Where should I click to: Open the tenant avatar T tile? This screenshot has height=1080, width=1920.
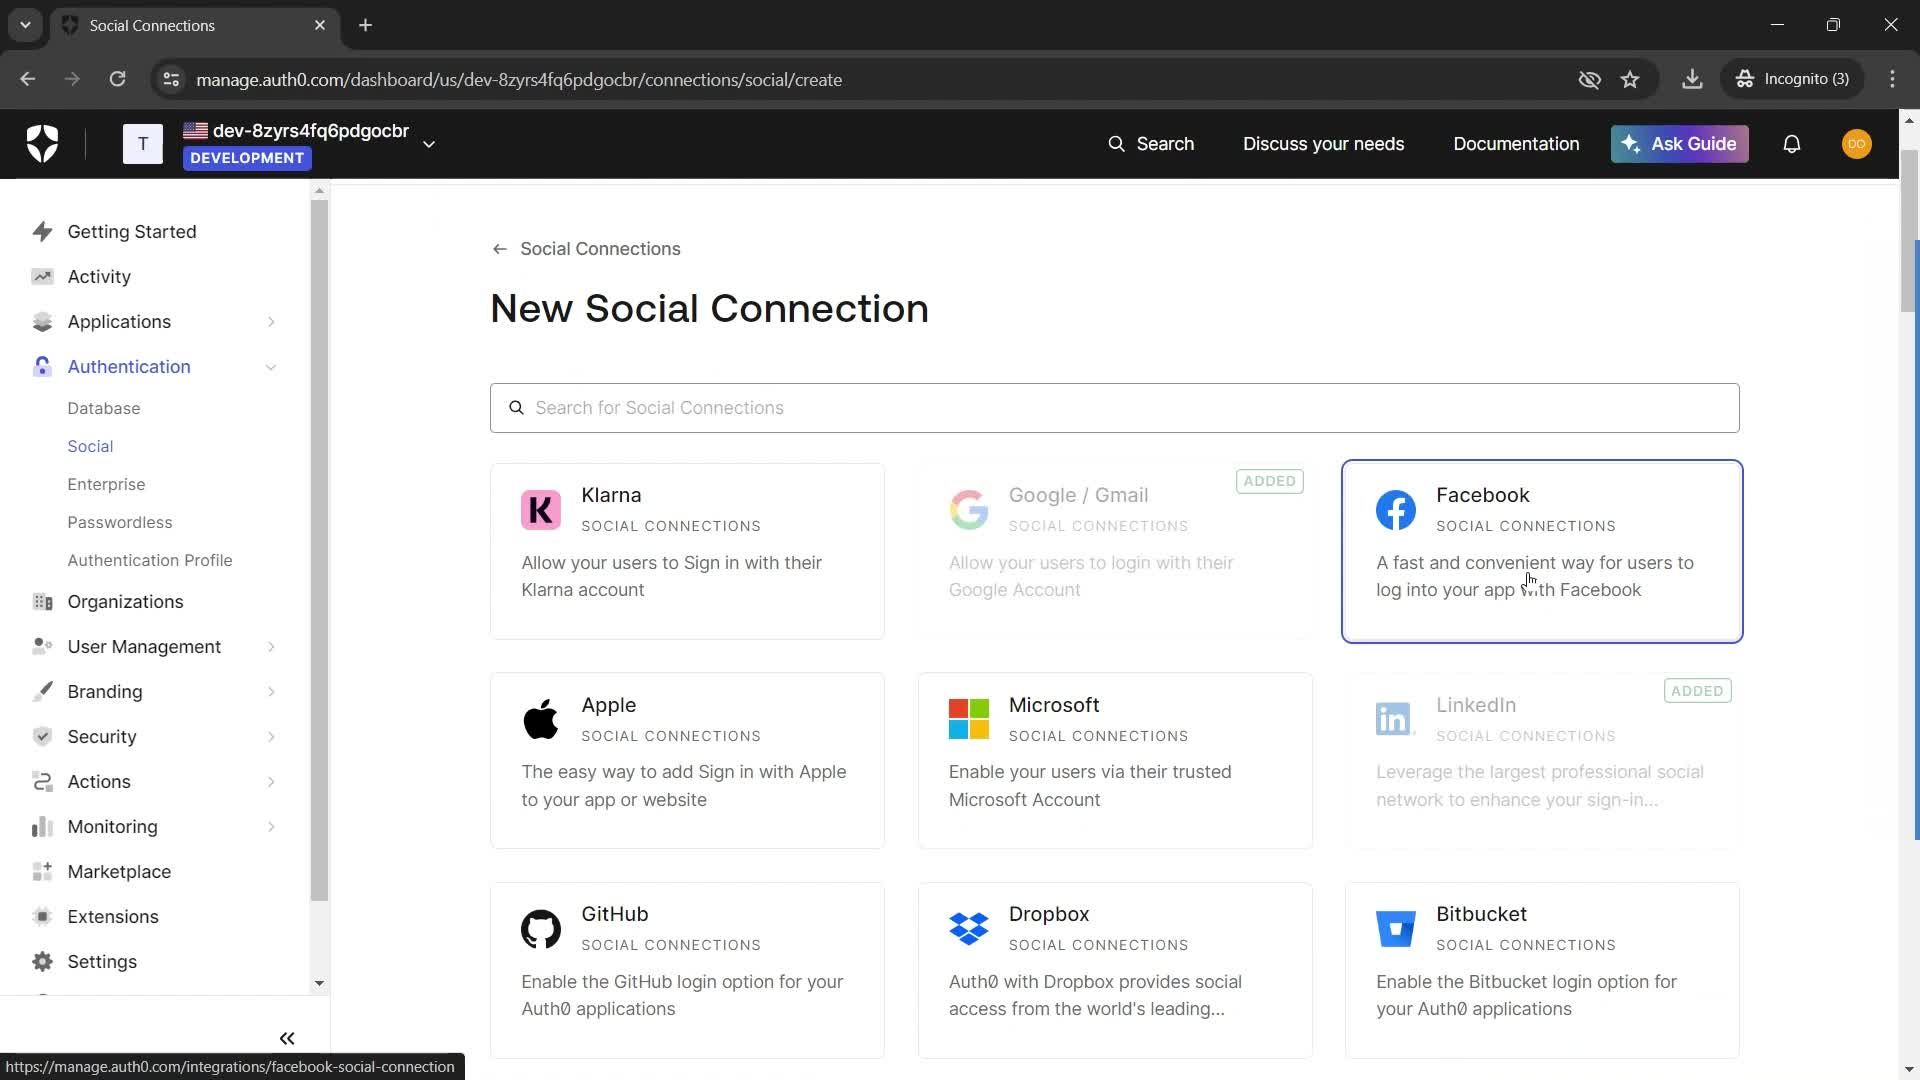click(143, 144)
